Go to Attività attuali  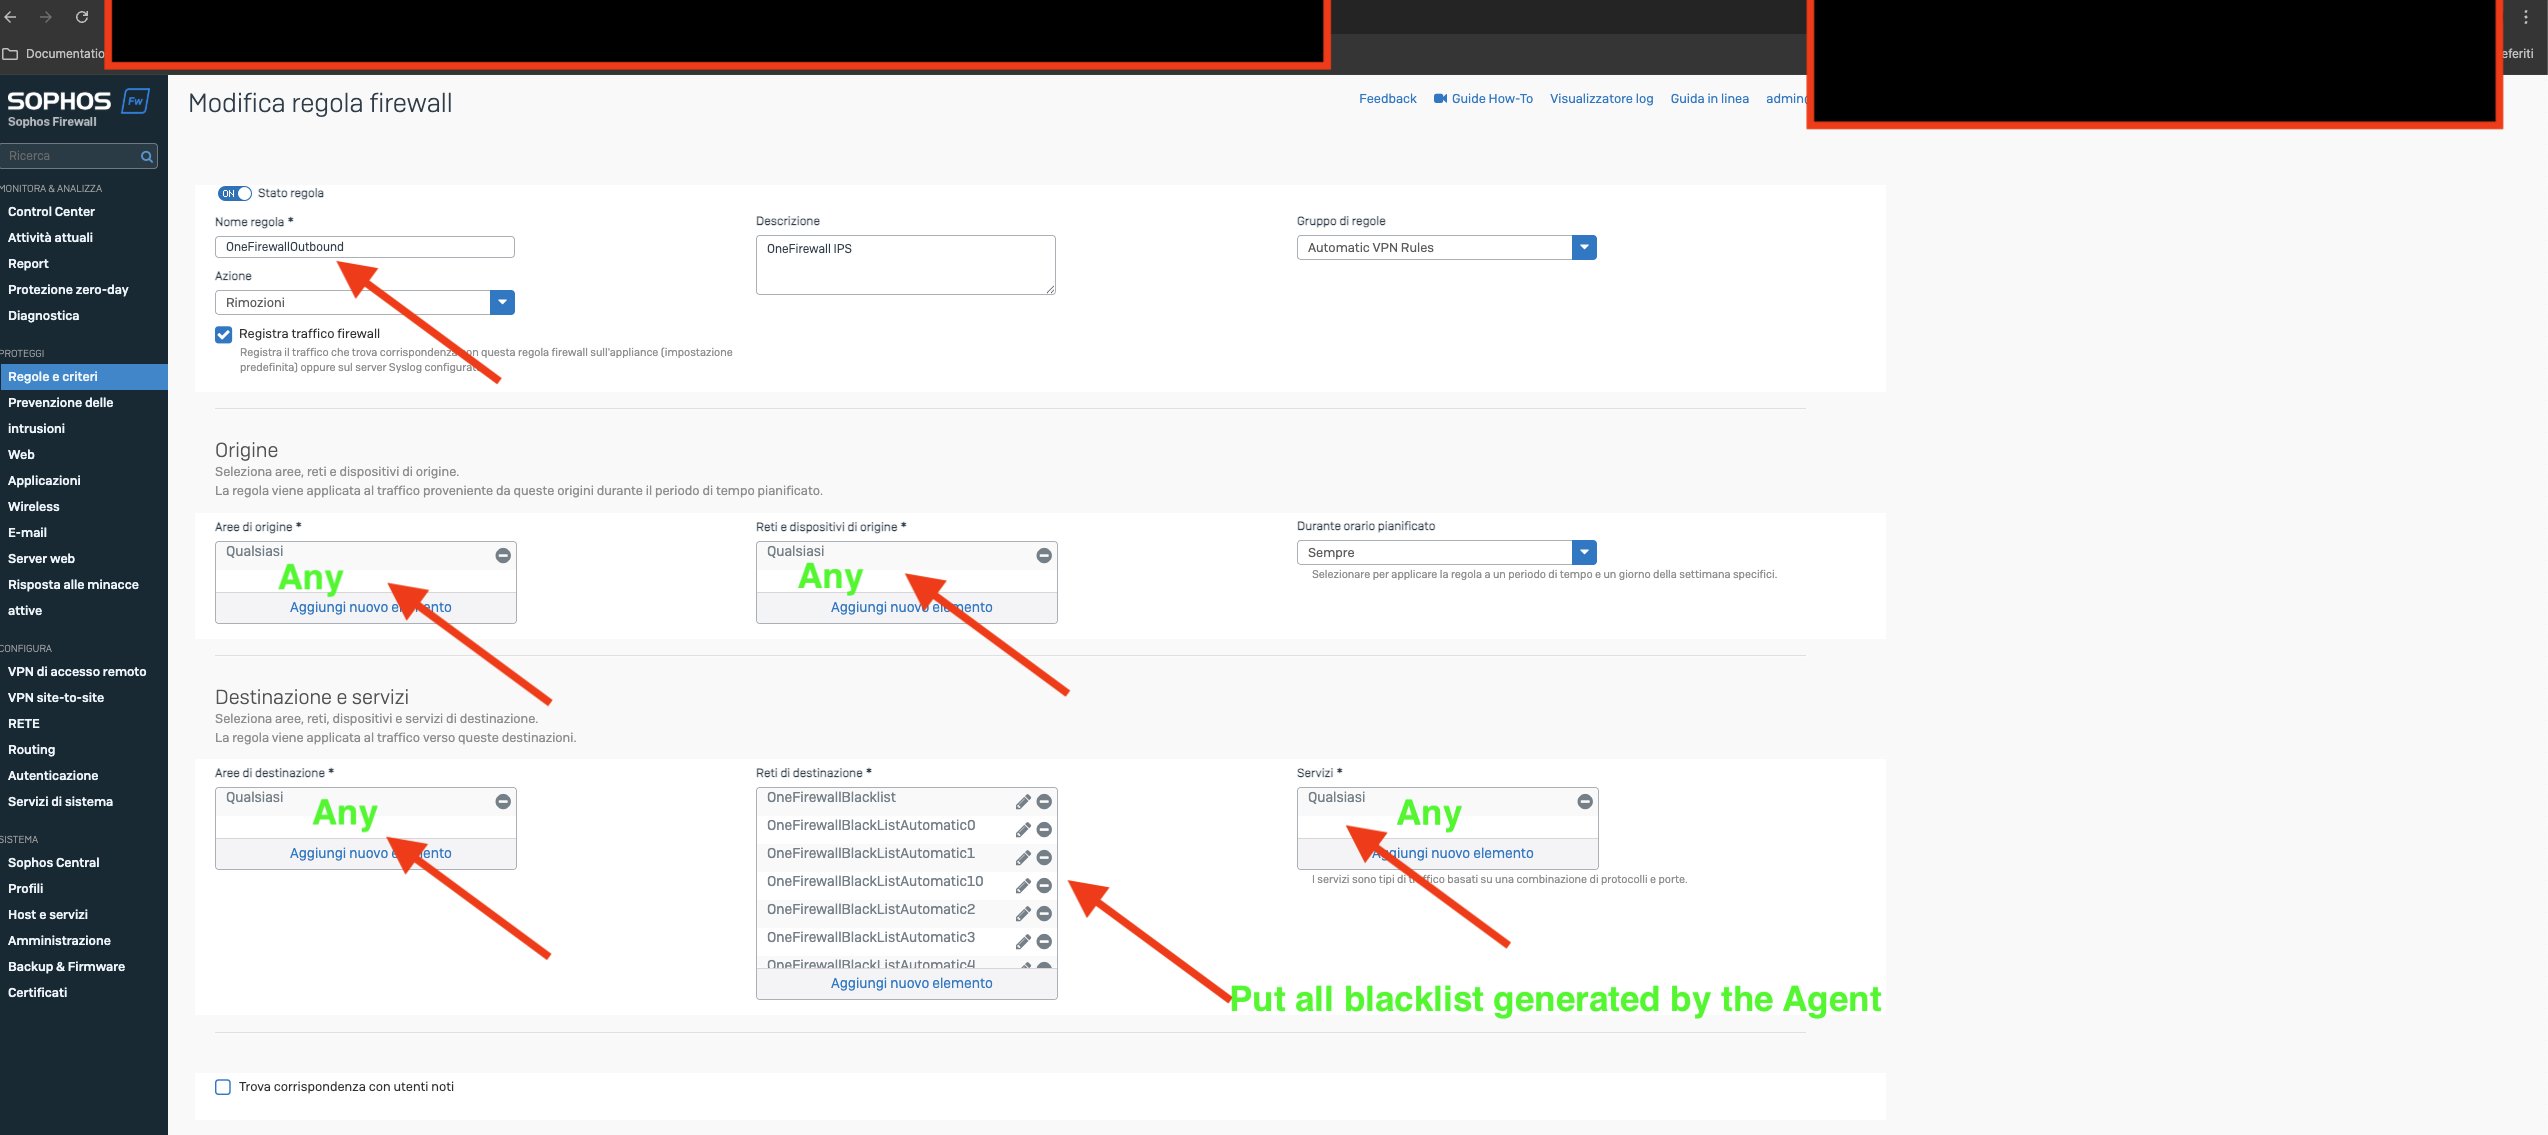tap(50, 238)
